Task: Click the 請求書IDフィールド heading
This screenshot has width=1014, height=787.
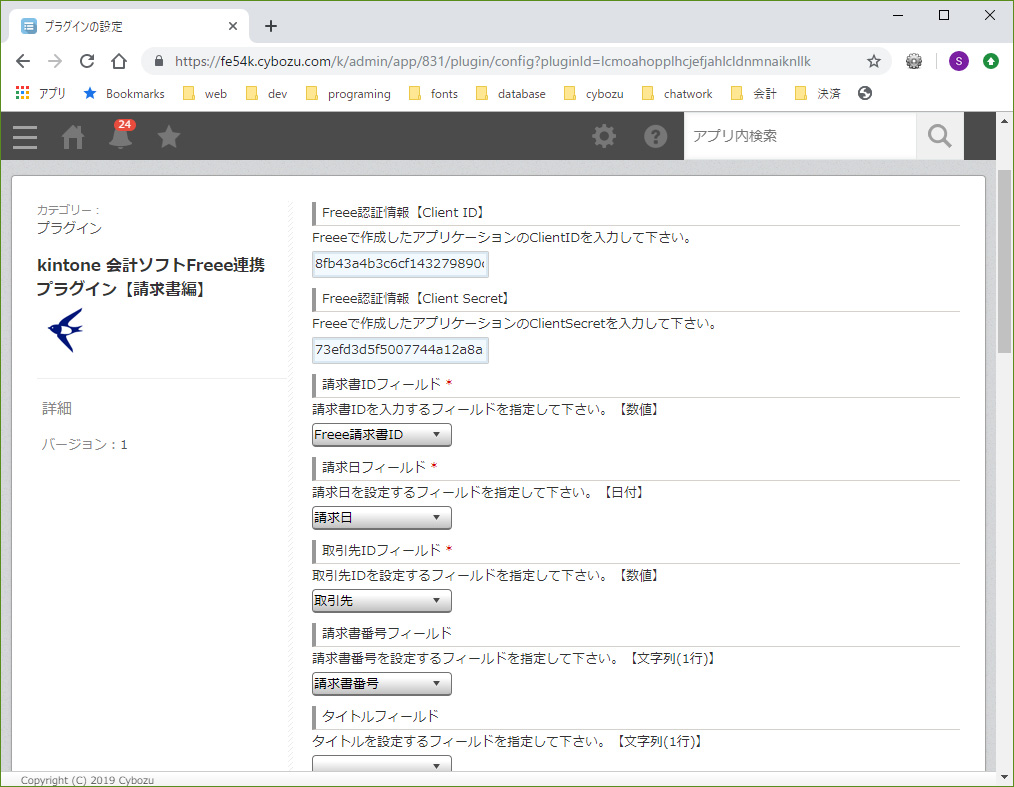Action: click(x=382, y=384)
